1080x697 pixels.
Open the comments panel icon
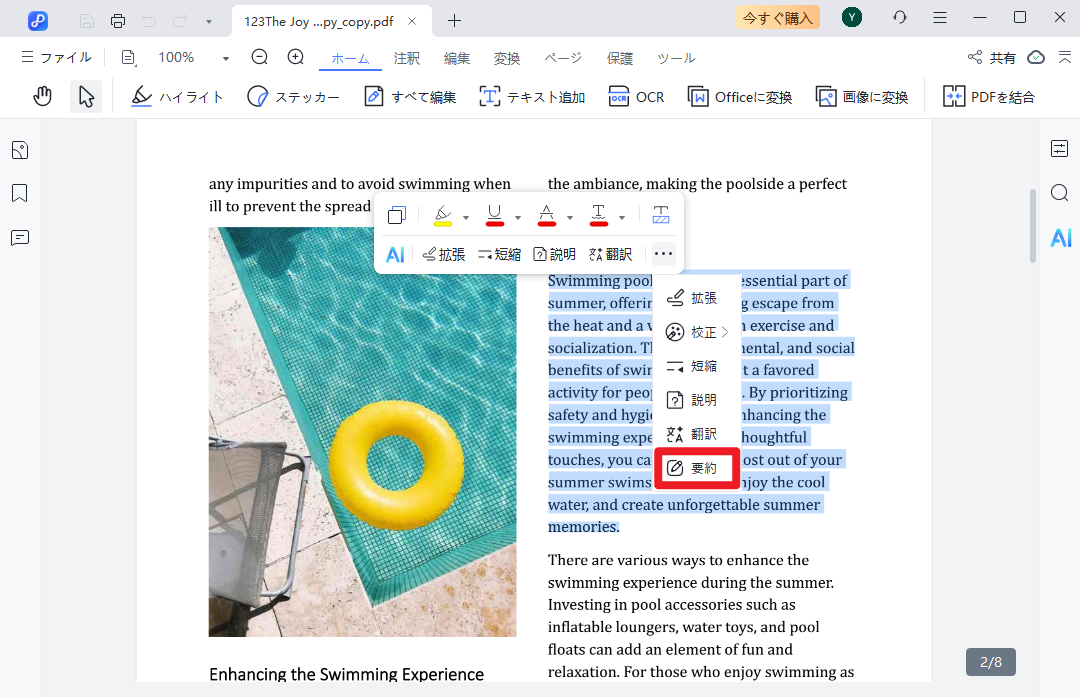[20, 237]
